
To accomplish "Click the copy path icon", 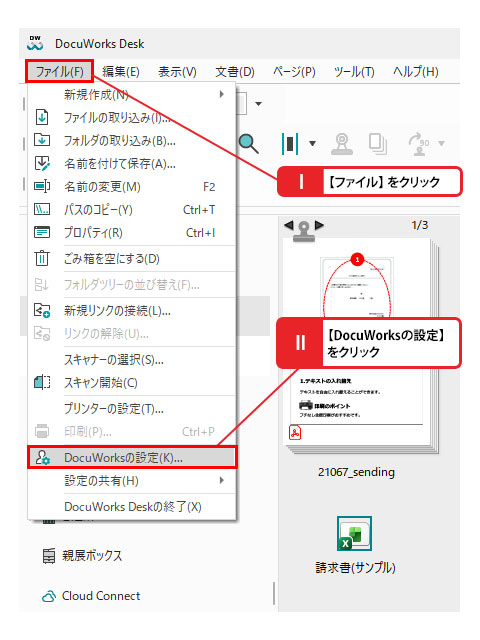I will (x=42, y=209).
